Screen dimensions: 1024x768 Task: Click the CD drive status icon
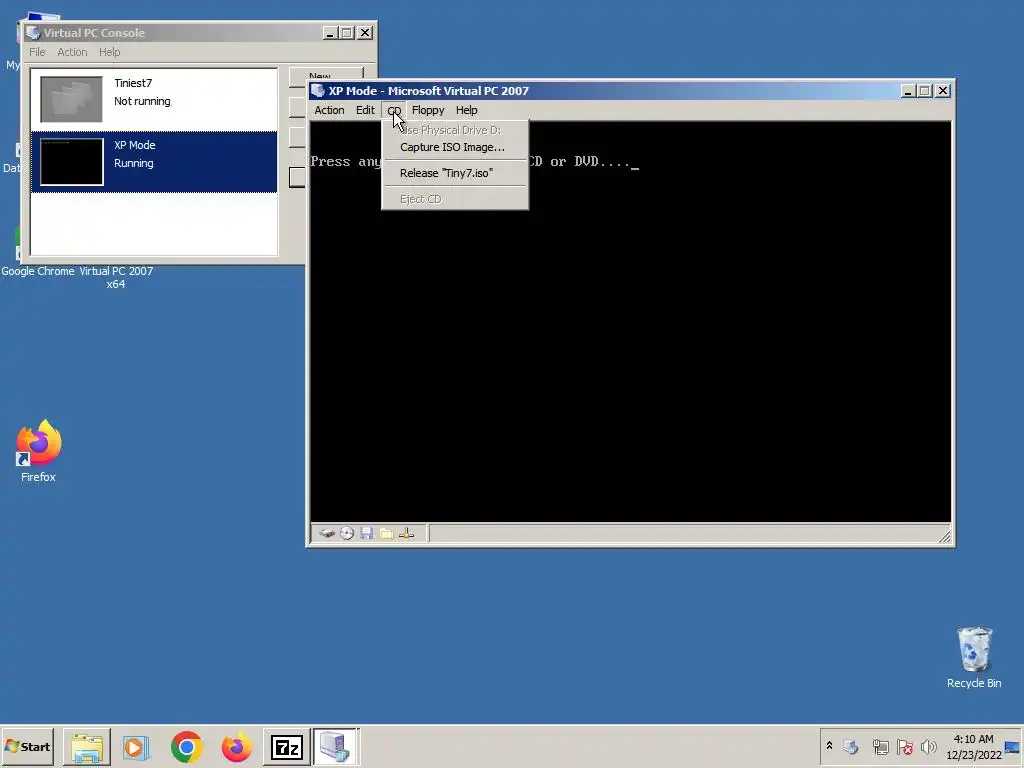click(x=347, y=534)
